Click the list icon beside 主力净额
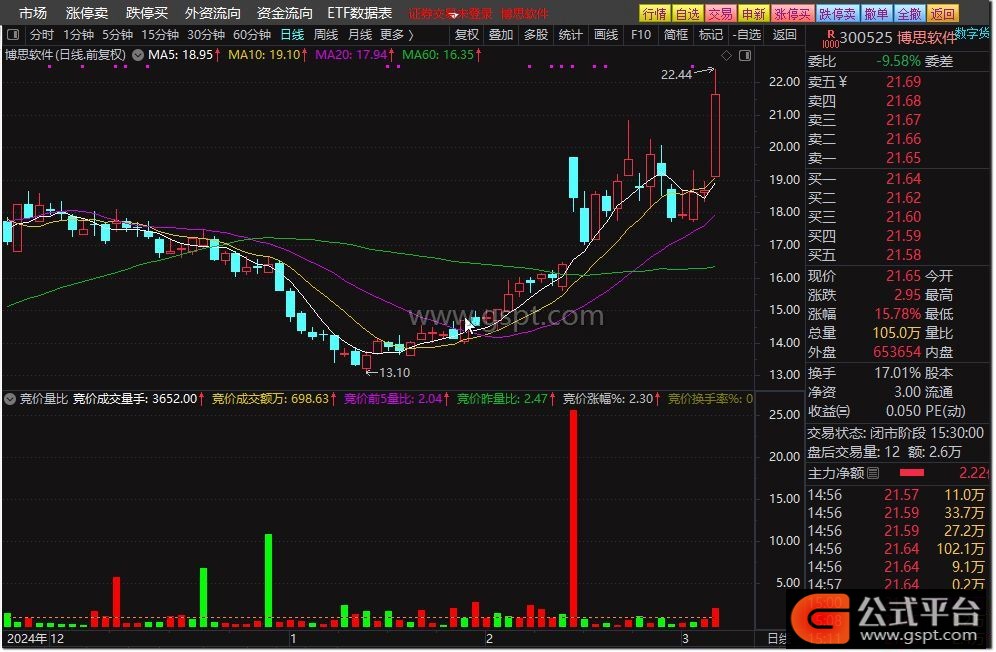The height and width of the screenshot is (652, 996). (x=873, y=473)
